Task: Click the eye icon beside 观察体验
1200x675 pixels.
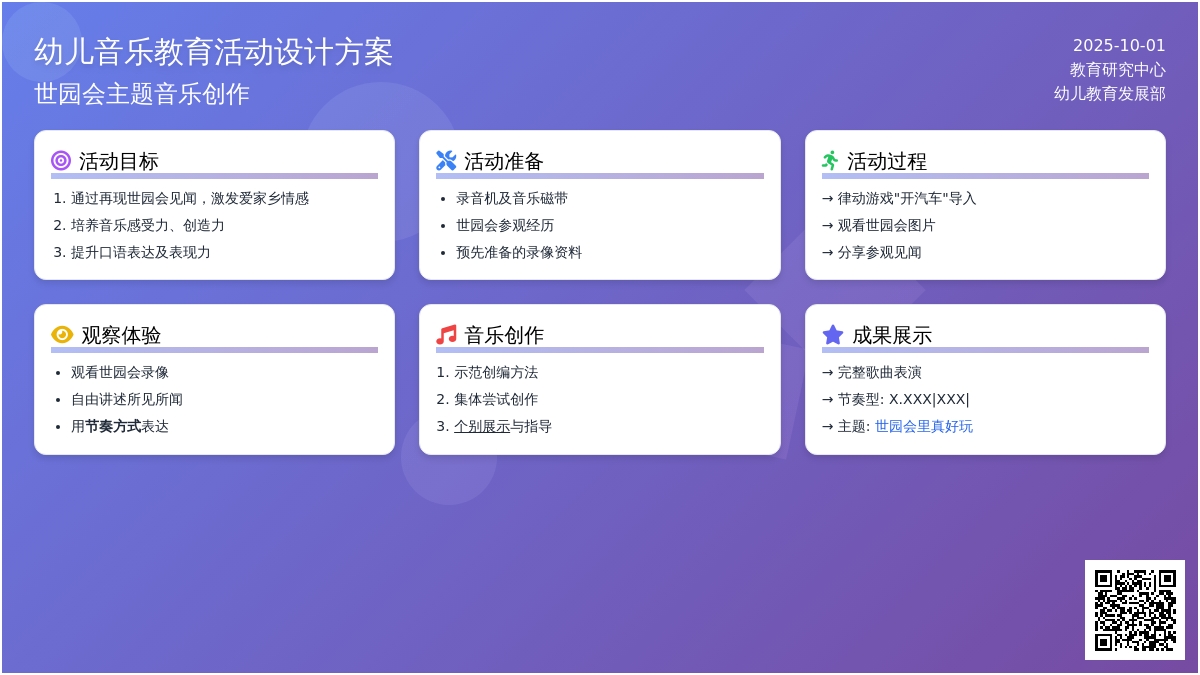Action: point(62,335)
